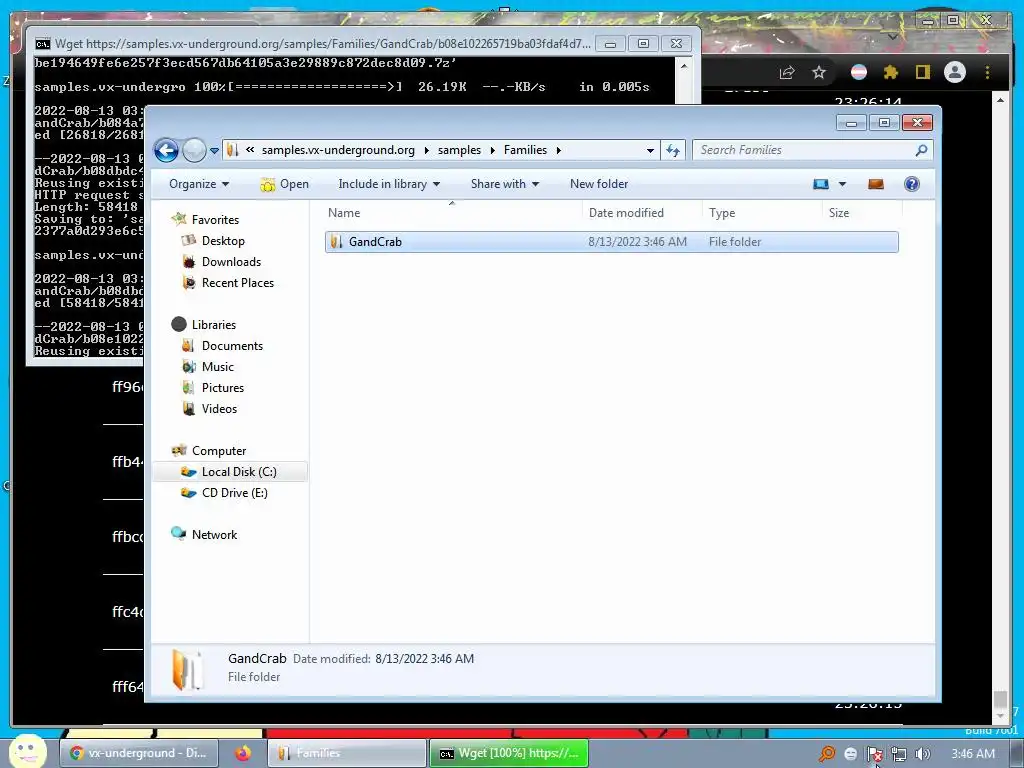Open recent pages dropdown beside Forward arrow
Screen dimensions: 1024x768
[x=214, y=151]
